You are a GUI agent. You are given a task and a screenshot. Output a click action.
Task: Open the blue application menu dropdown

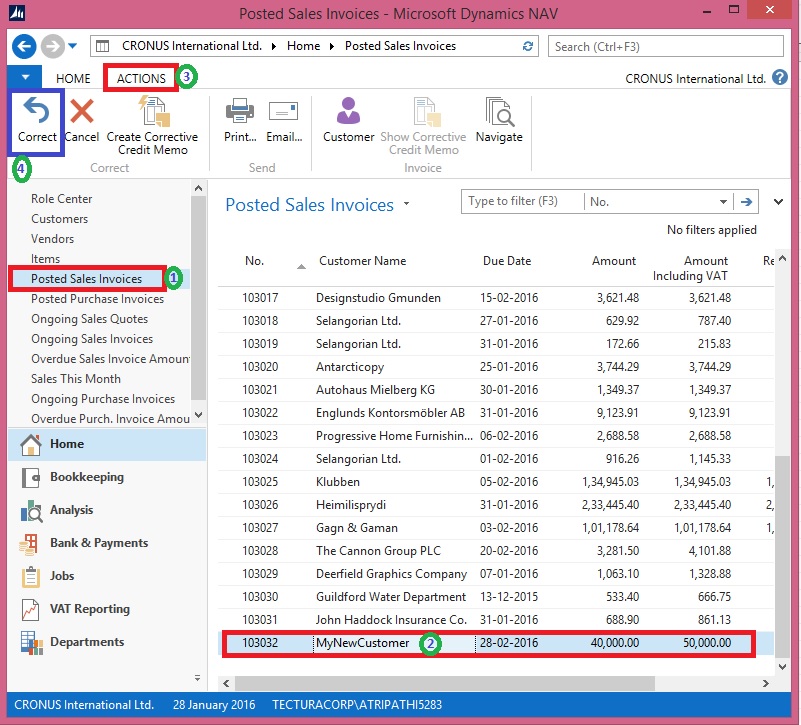[25, 78]
